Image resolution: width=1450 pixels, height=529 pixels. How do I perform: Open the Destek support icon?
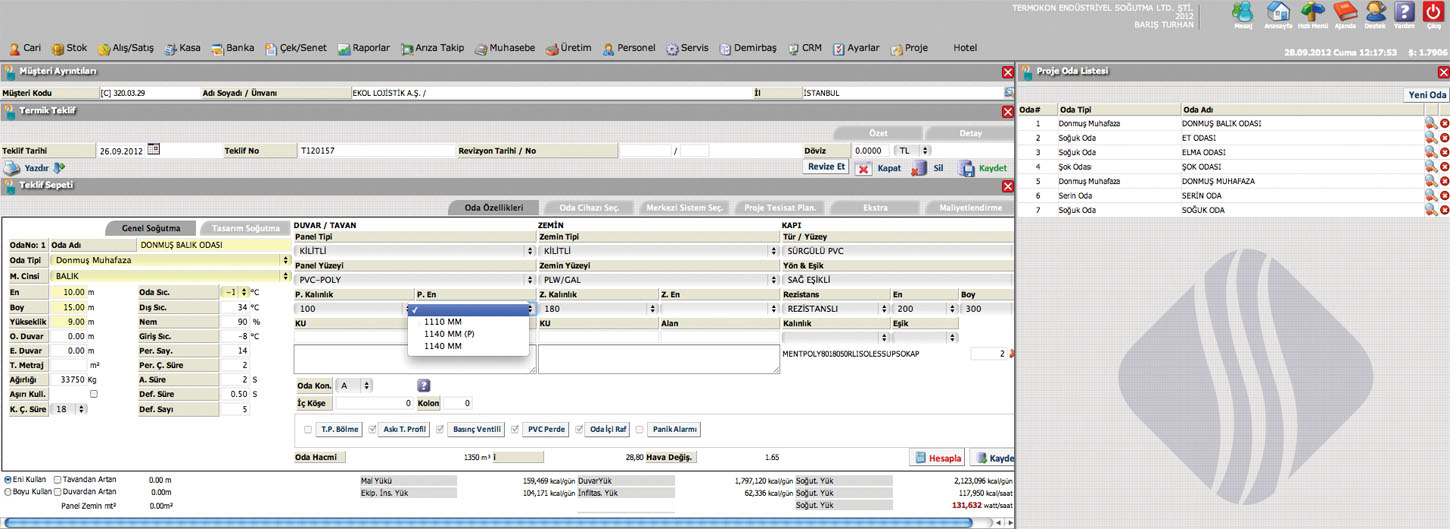[1376, 12]
